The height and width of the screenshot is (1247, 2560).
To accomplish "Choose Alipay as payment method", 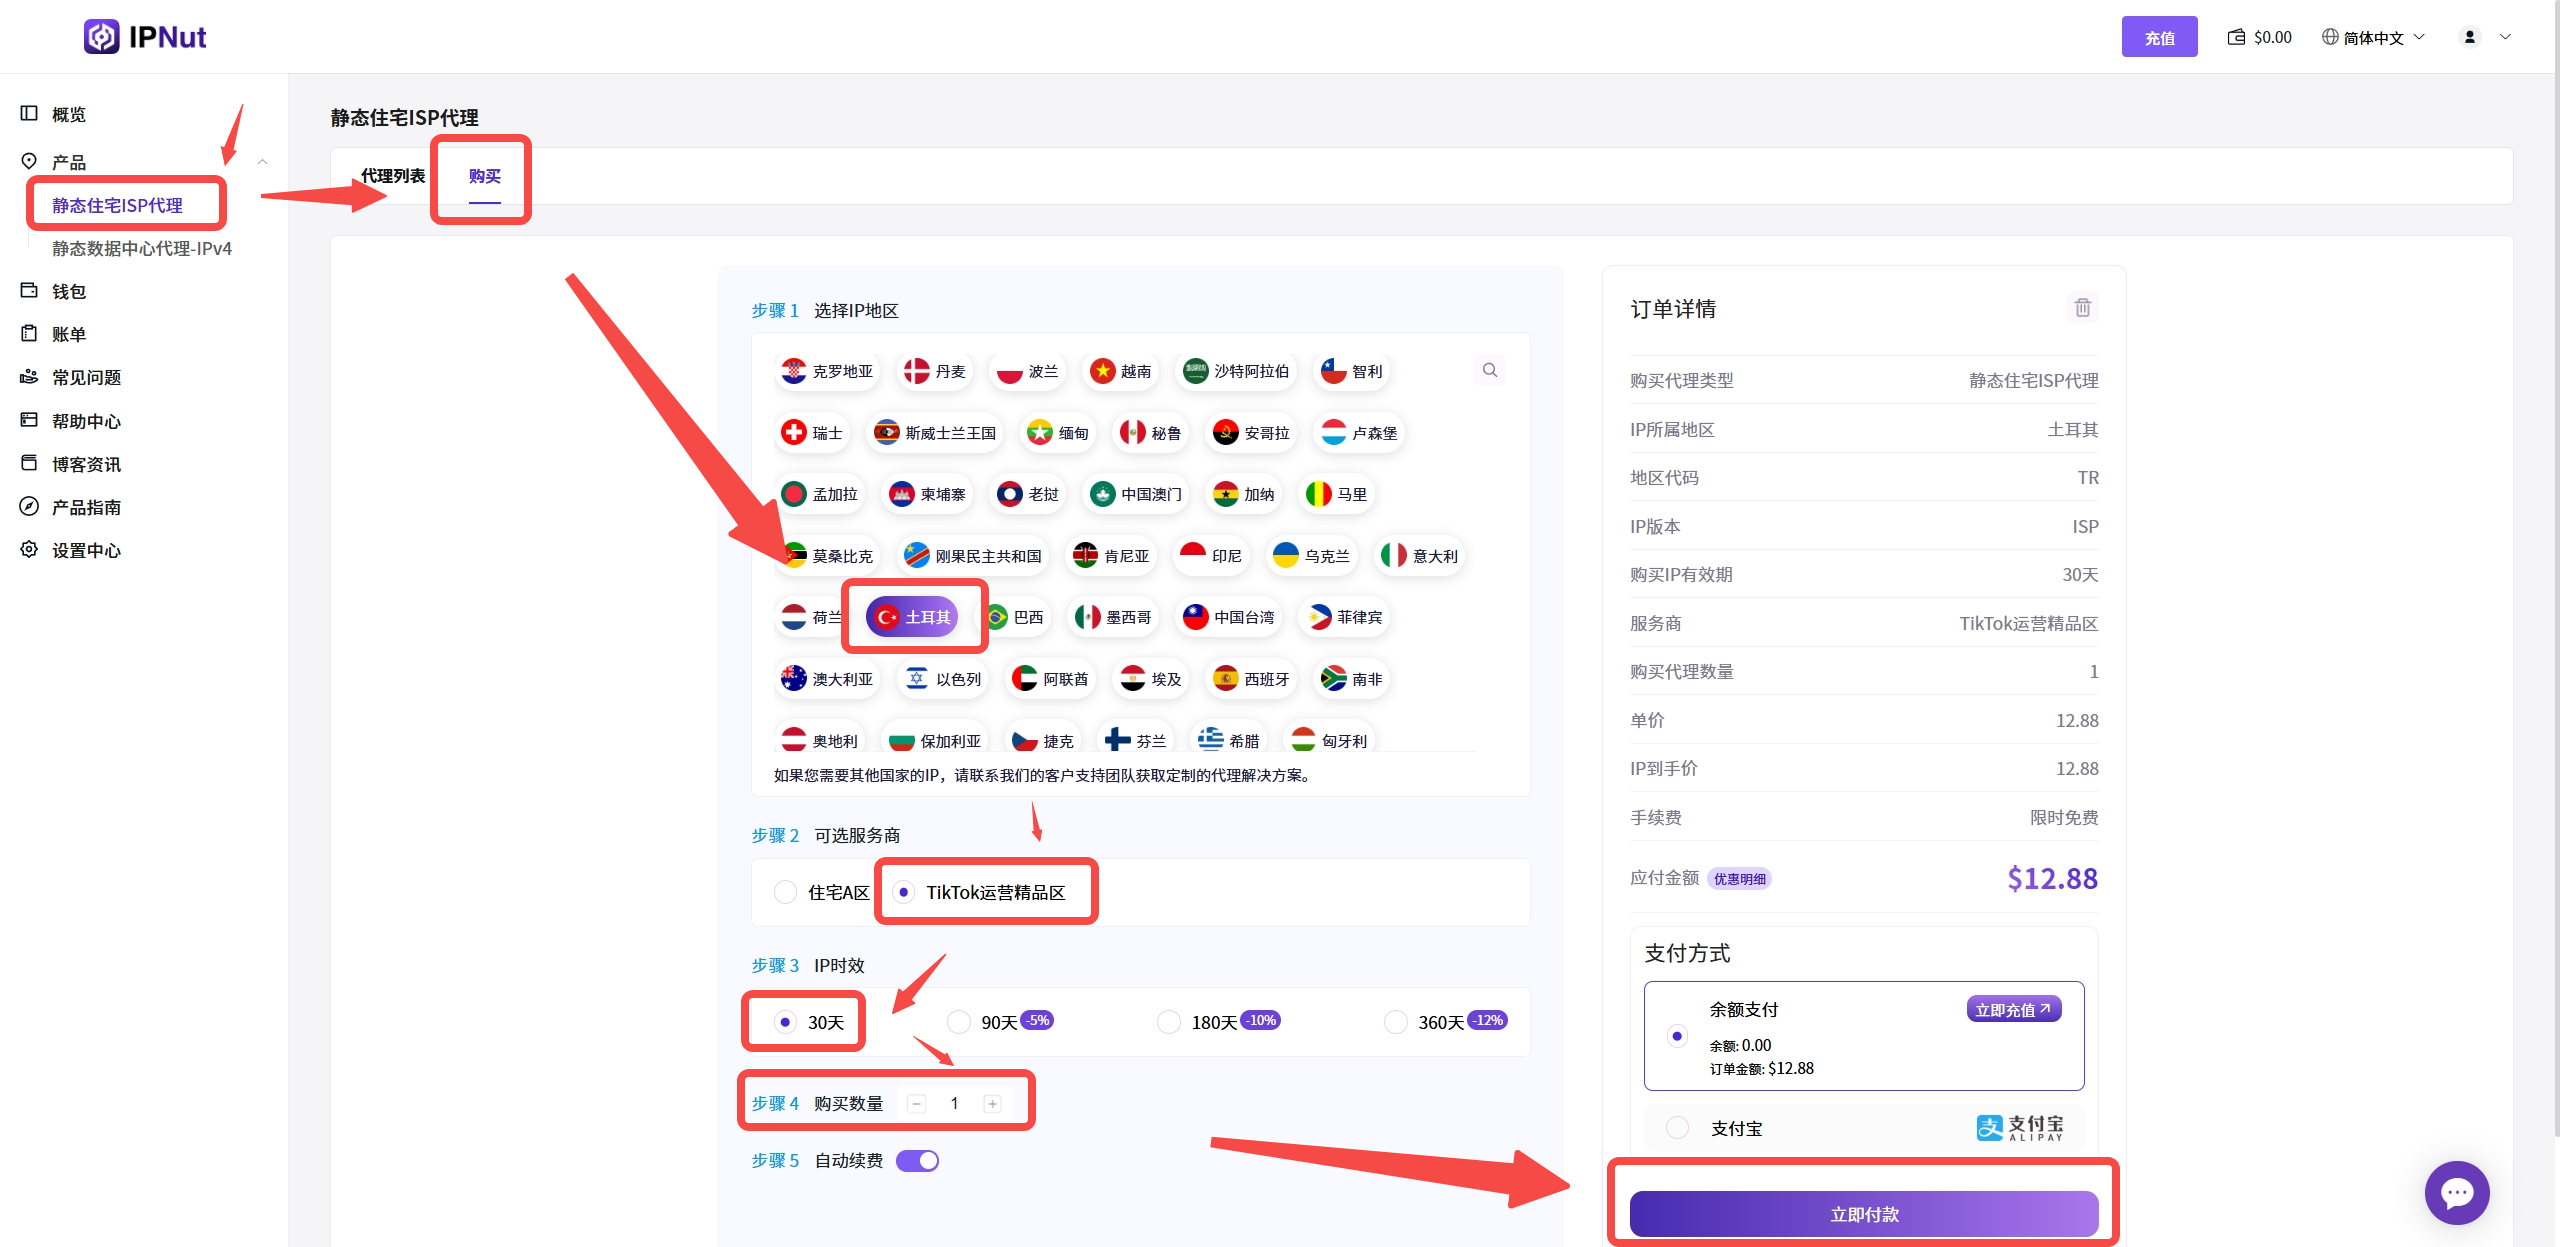I will [x=1678, y=1128].
